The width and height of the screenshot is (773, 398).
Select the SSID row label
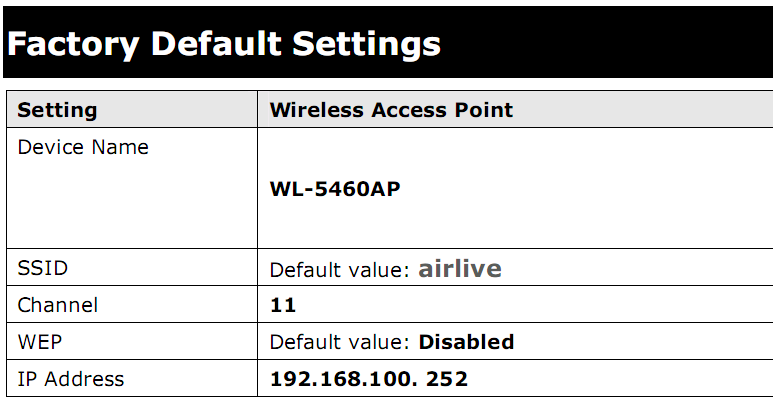[42, 268]
